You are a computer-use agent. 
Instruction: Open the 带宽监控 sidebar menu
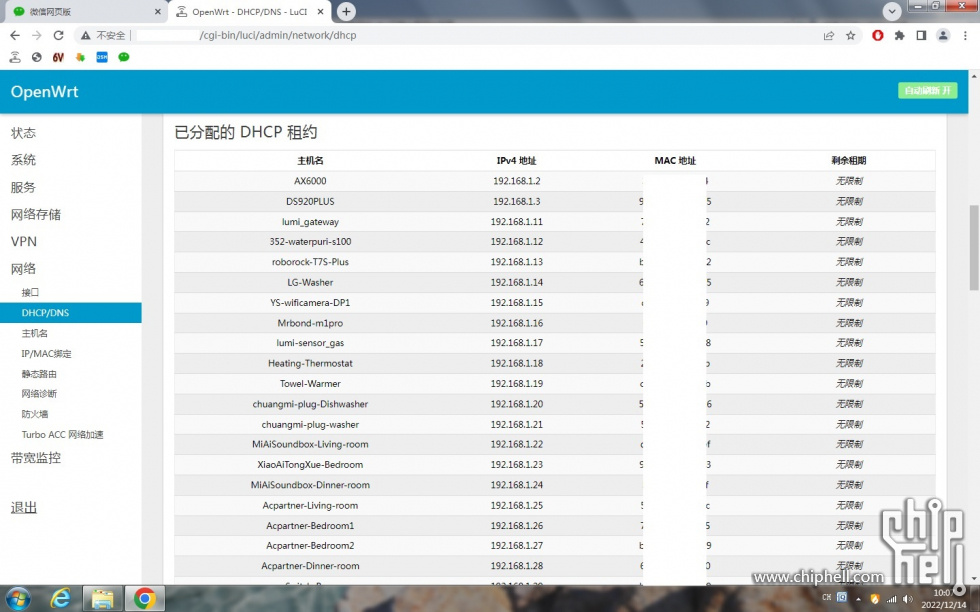tap(36, 458)
